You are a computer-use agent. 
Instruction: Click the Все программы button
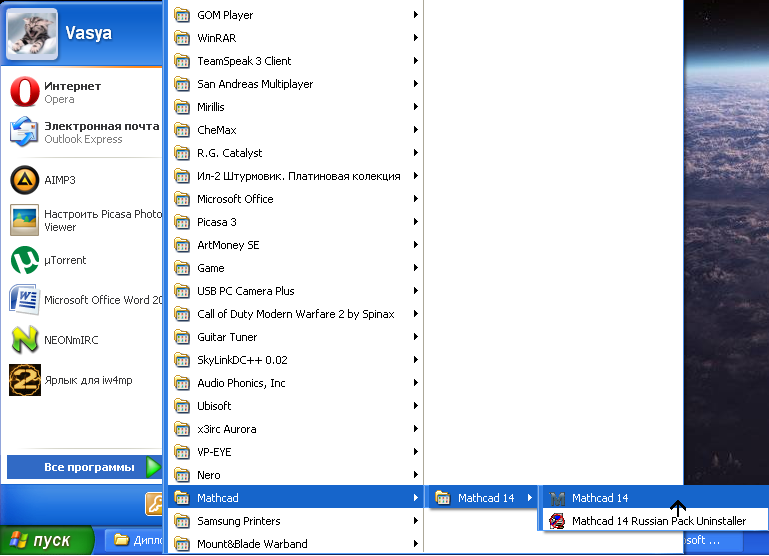tap(84, 467)
